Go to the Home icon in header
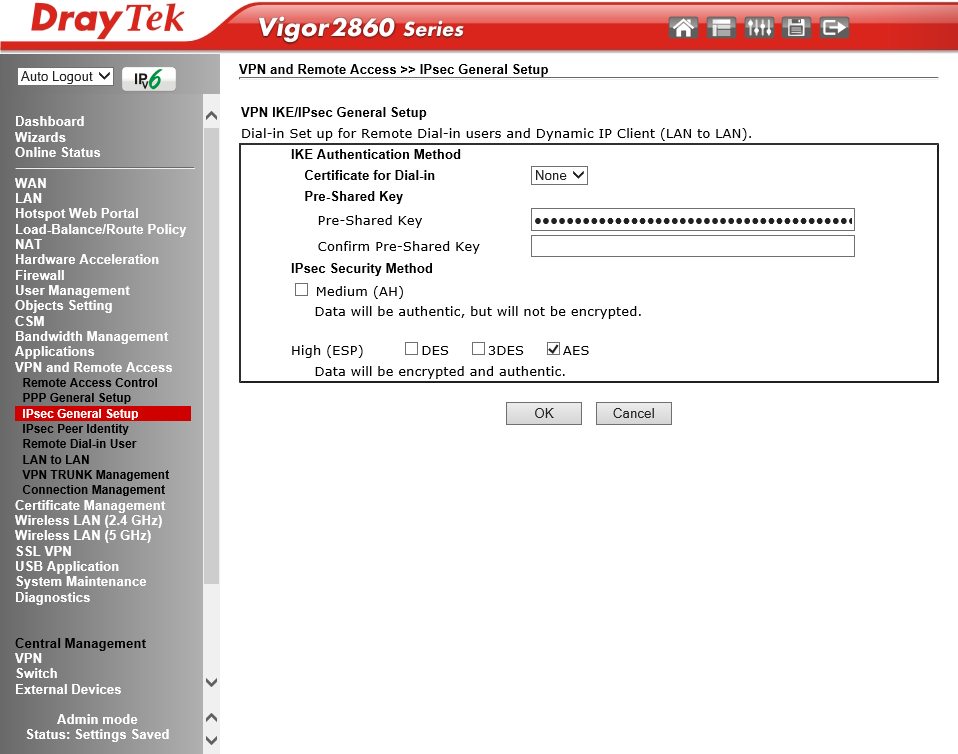The height and width of the screenshot is (754, 958). (x=683, y=27)
